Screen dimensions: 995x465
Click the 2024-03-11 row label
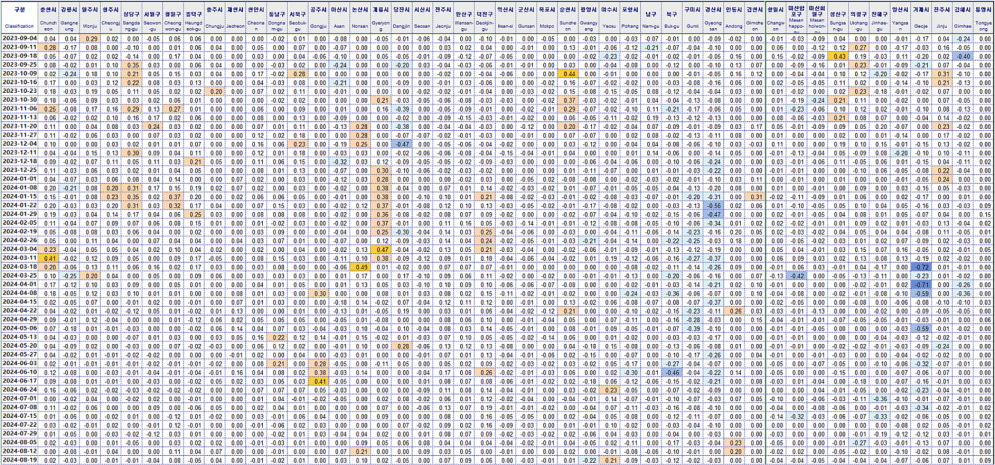[x=19, y=258]
